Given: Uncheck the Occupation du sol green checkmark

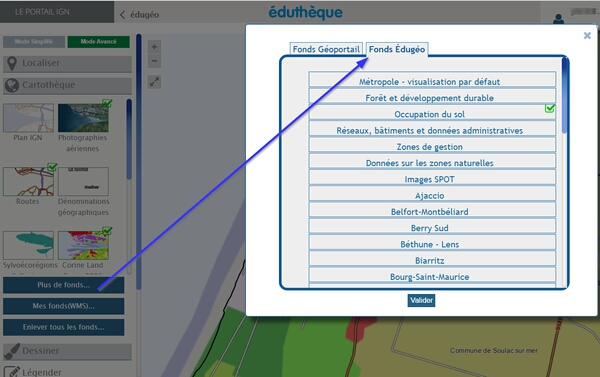Looking at the screenshot, I should click(x=550, y=108).
